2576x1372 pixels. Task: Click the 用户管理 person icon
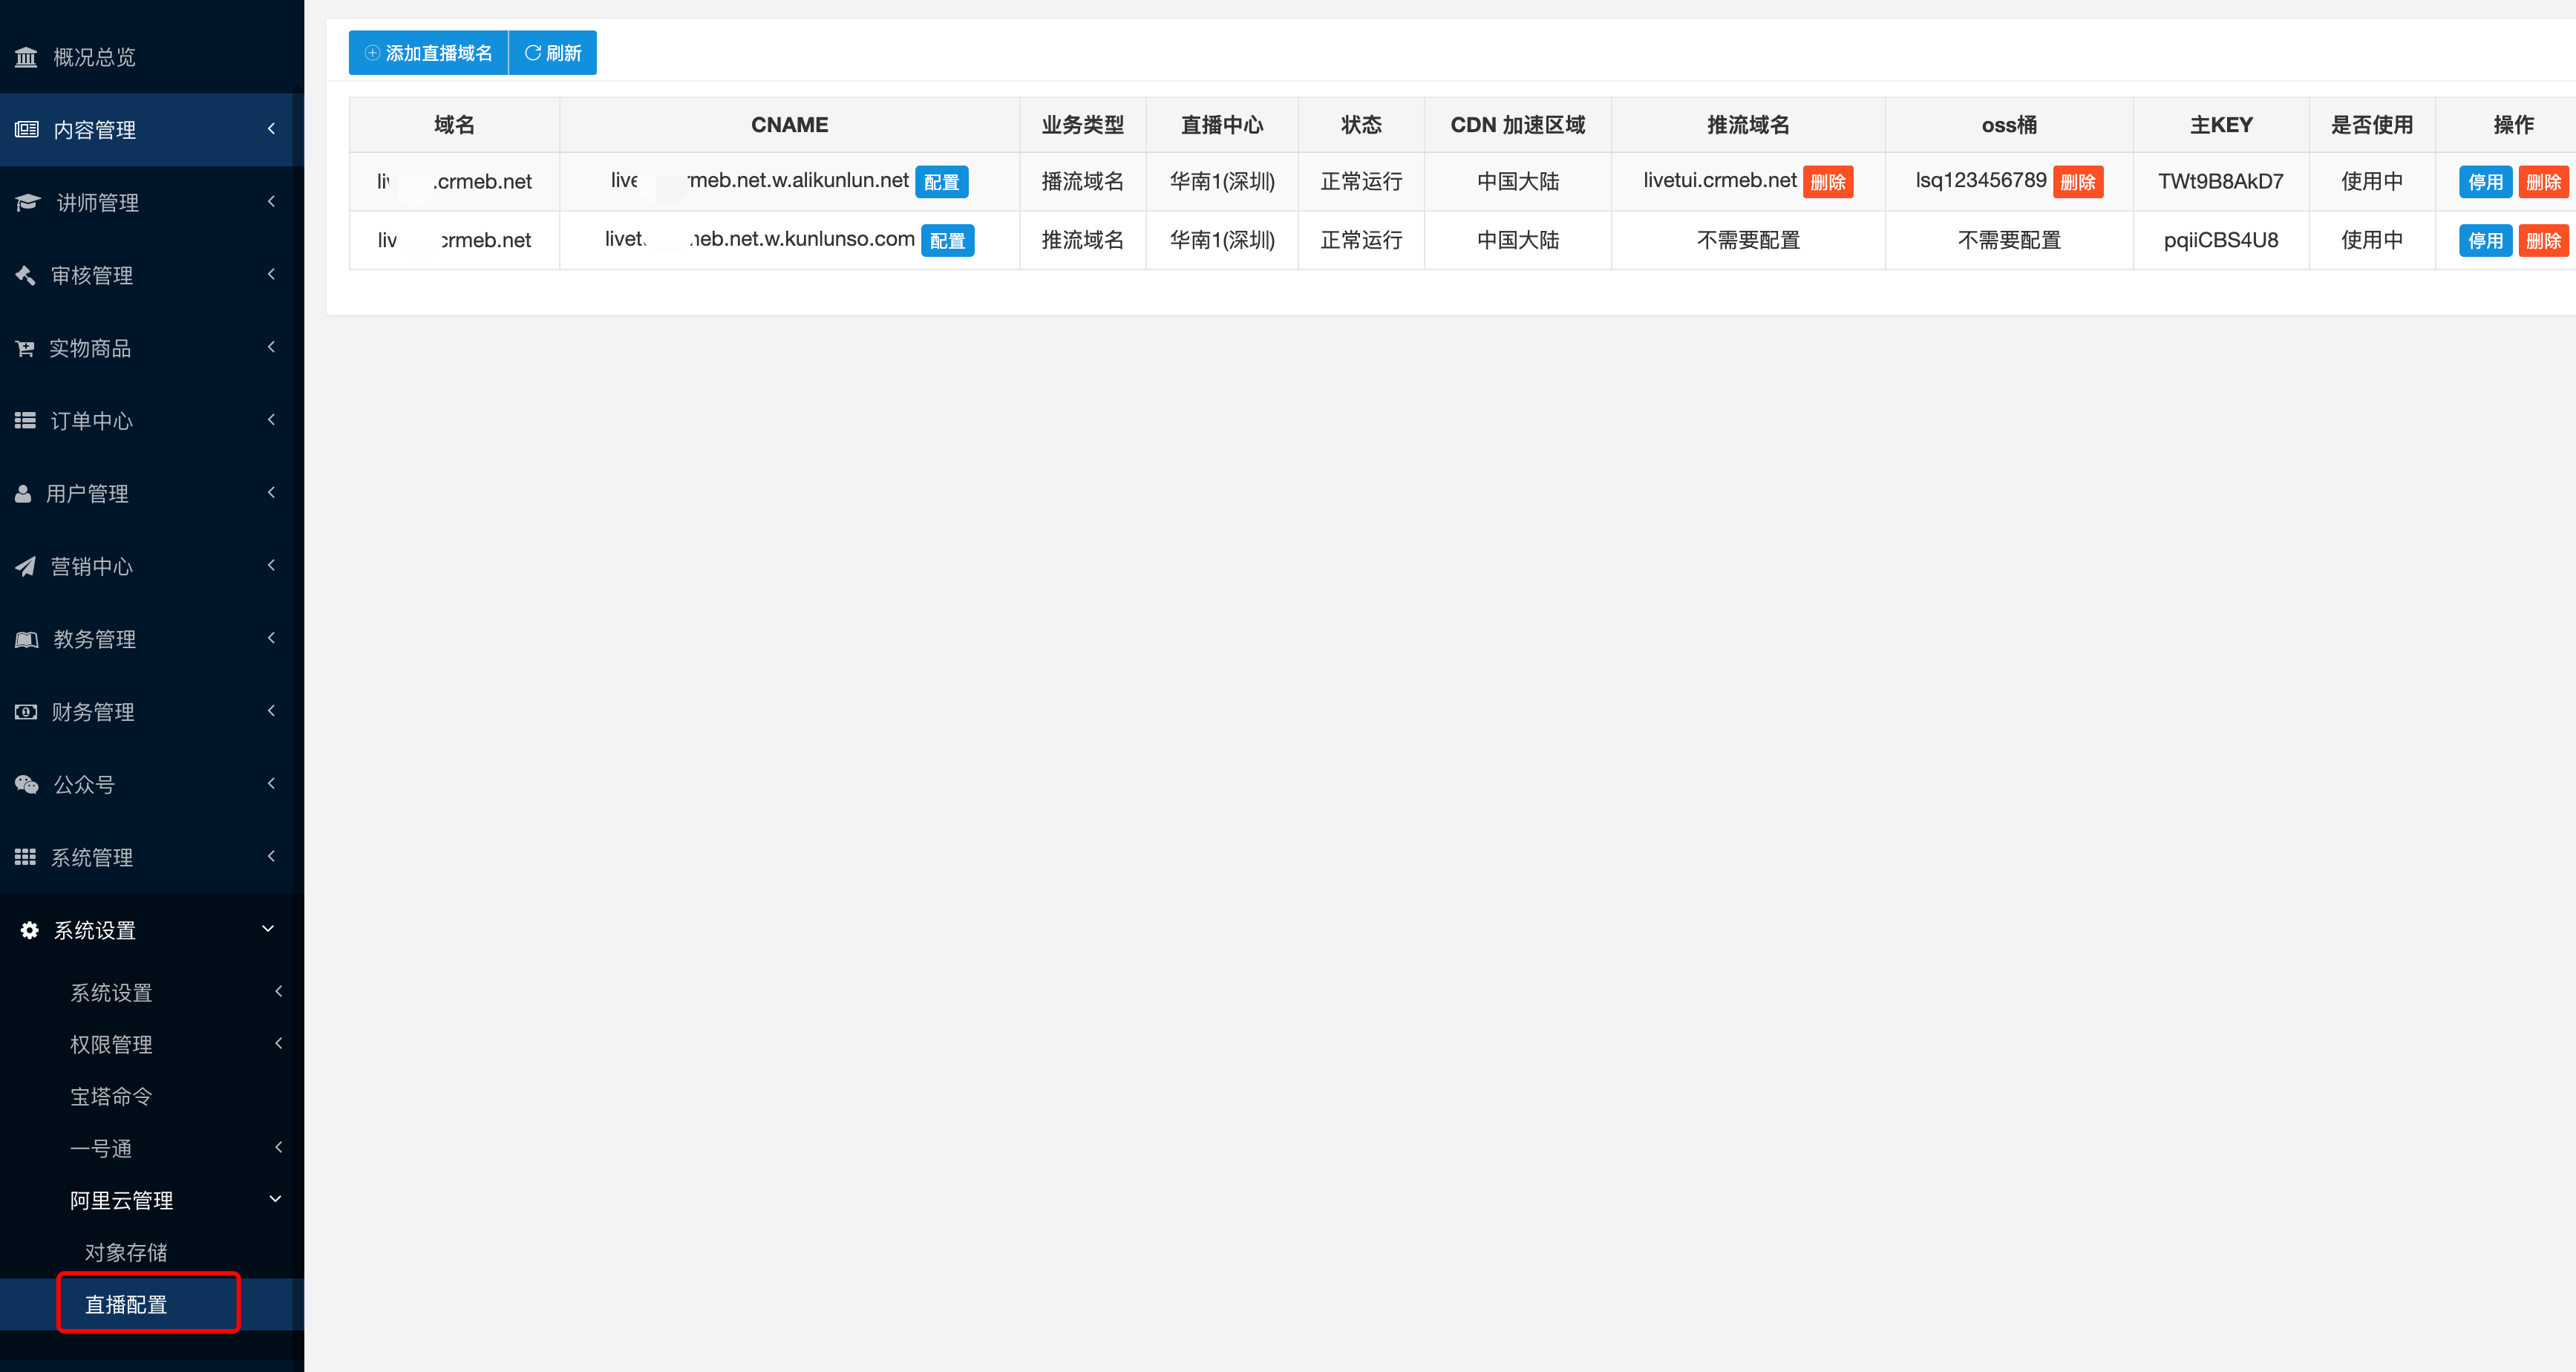(23, 493)
